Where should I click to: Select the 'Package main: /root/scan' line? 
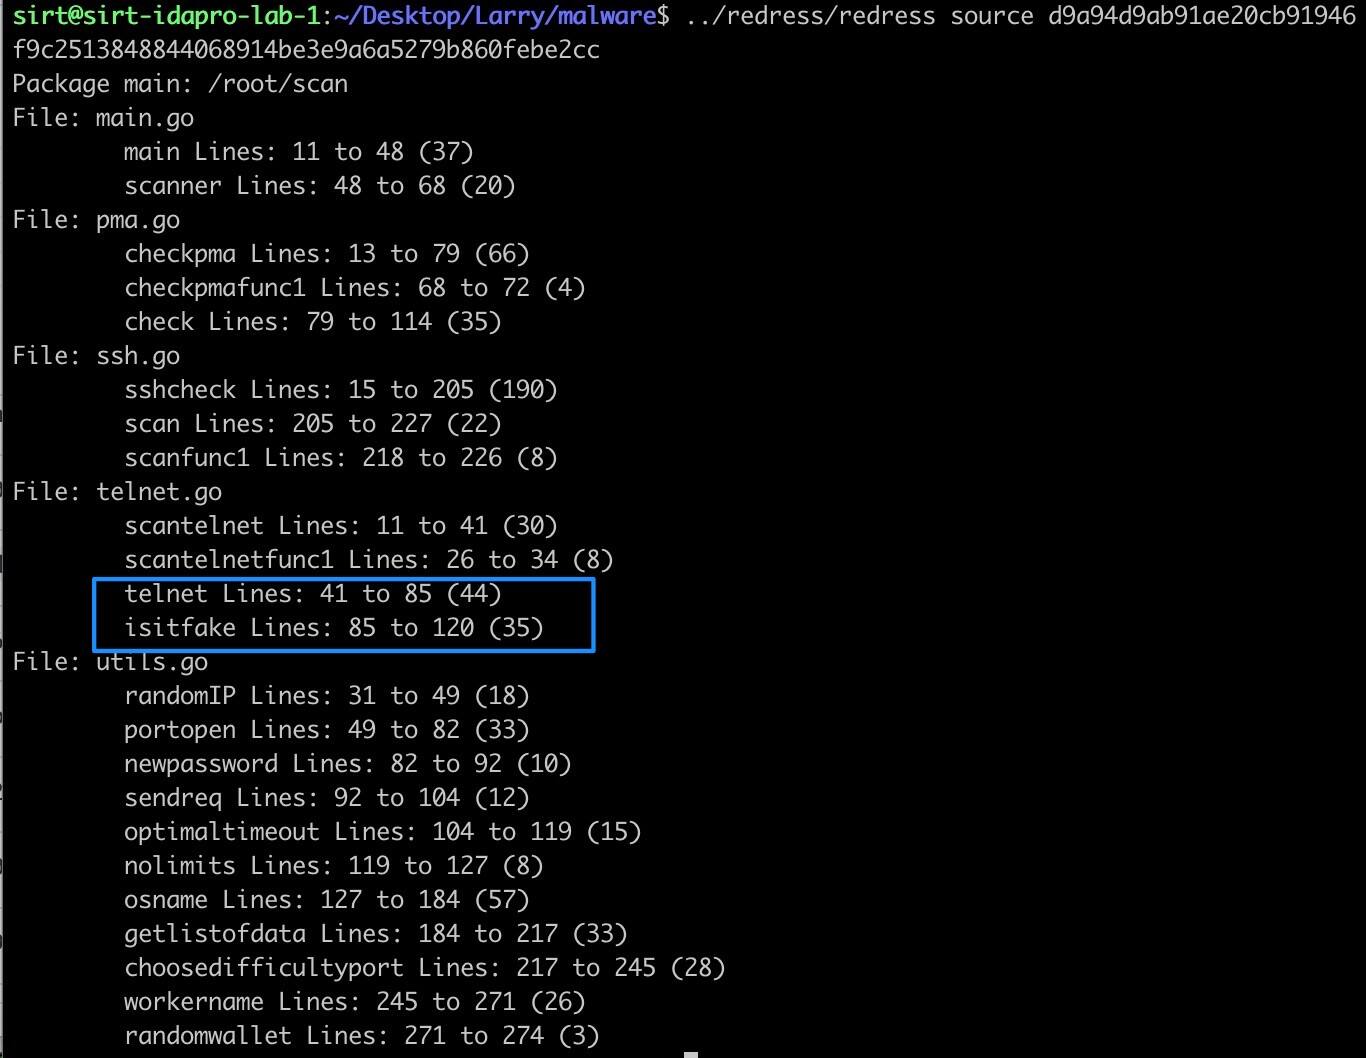tap(180, 83)
